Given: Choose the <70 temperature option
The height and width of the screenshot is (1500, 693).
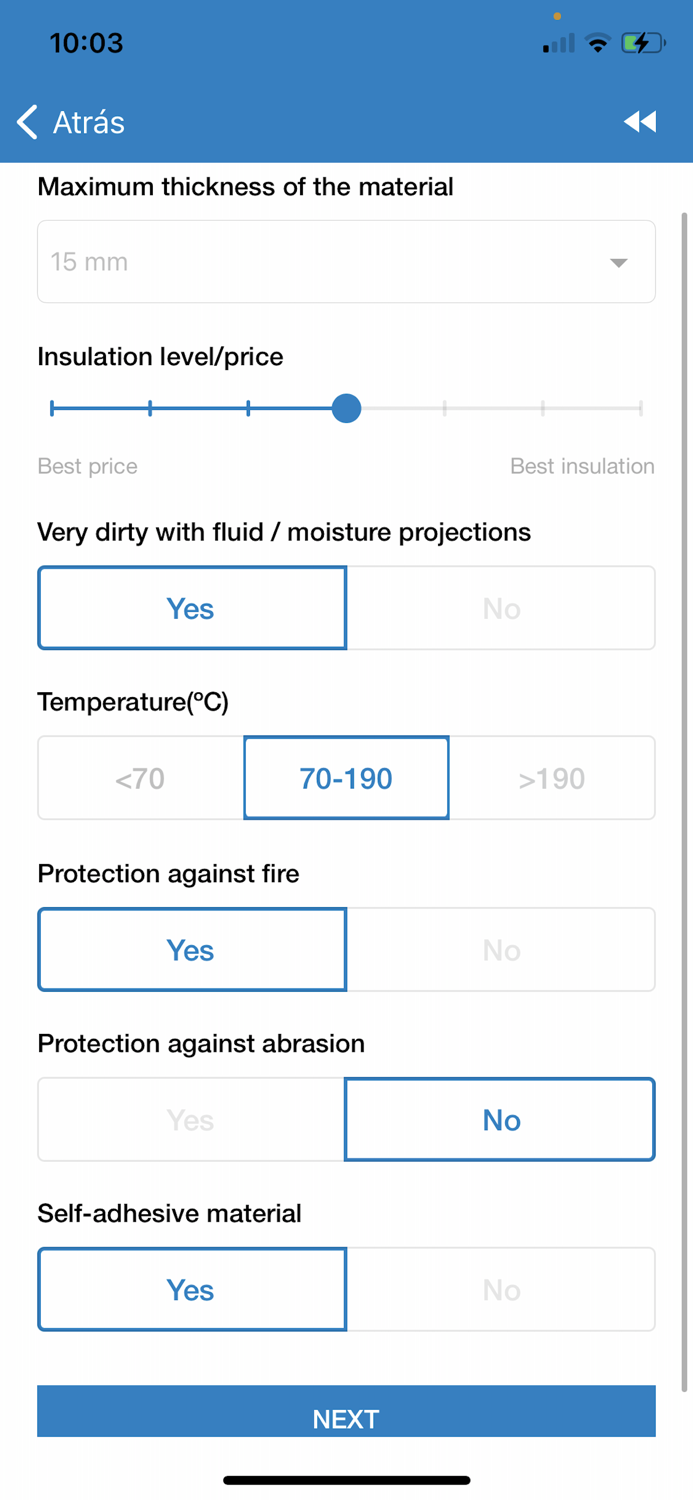Looking at the screenshot, I should (x=140, y=779).
